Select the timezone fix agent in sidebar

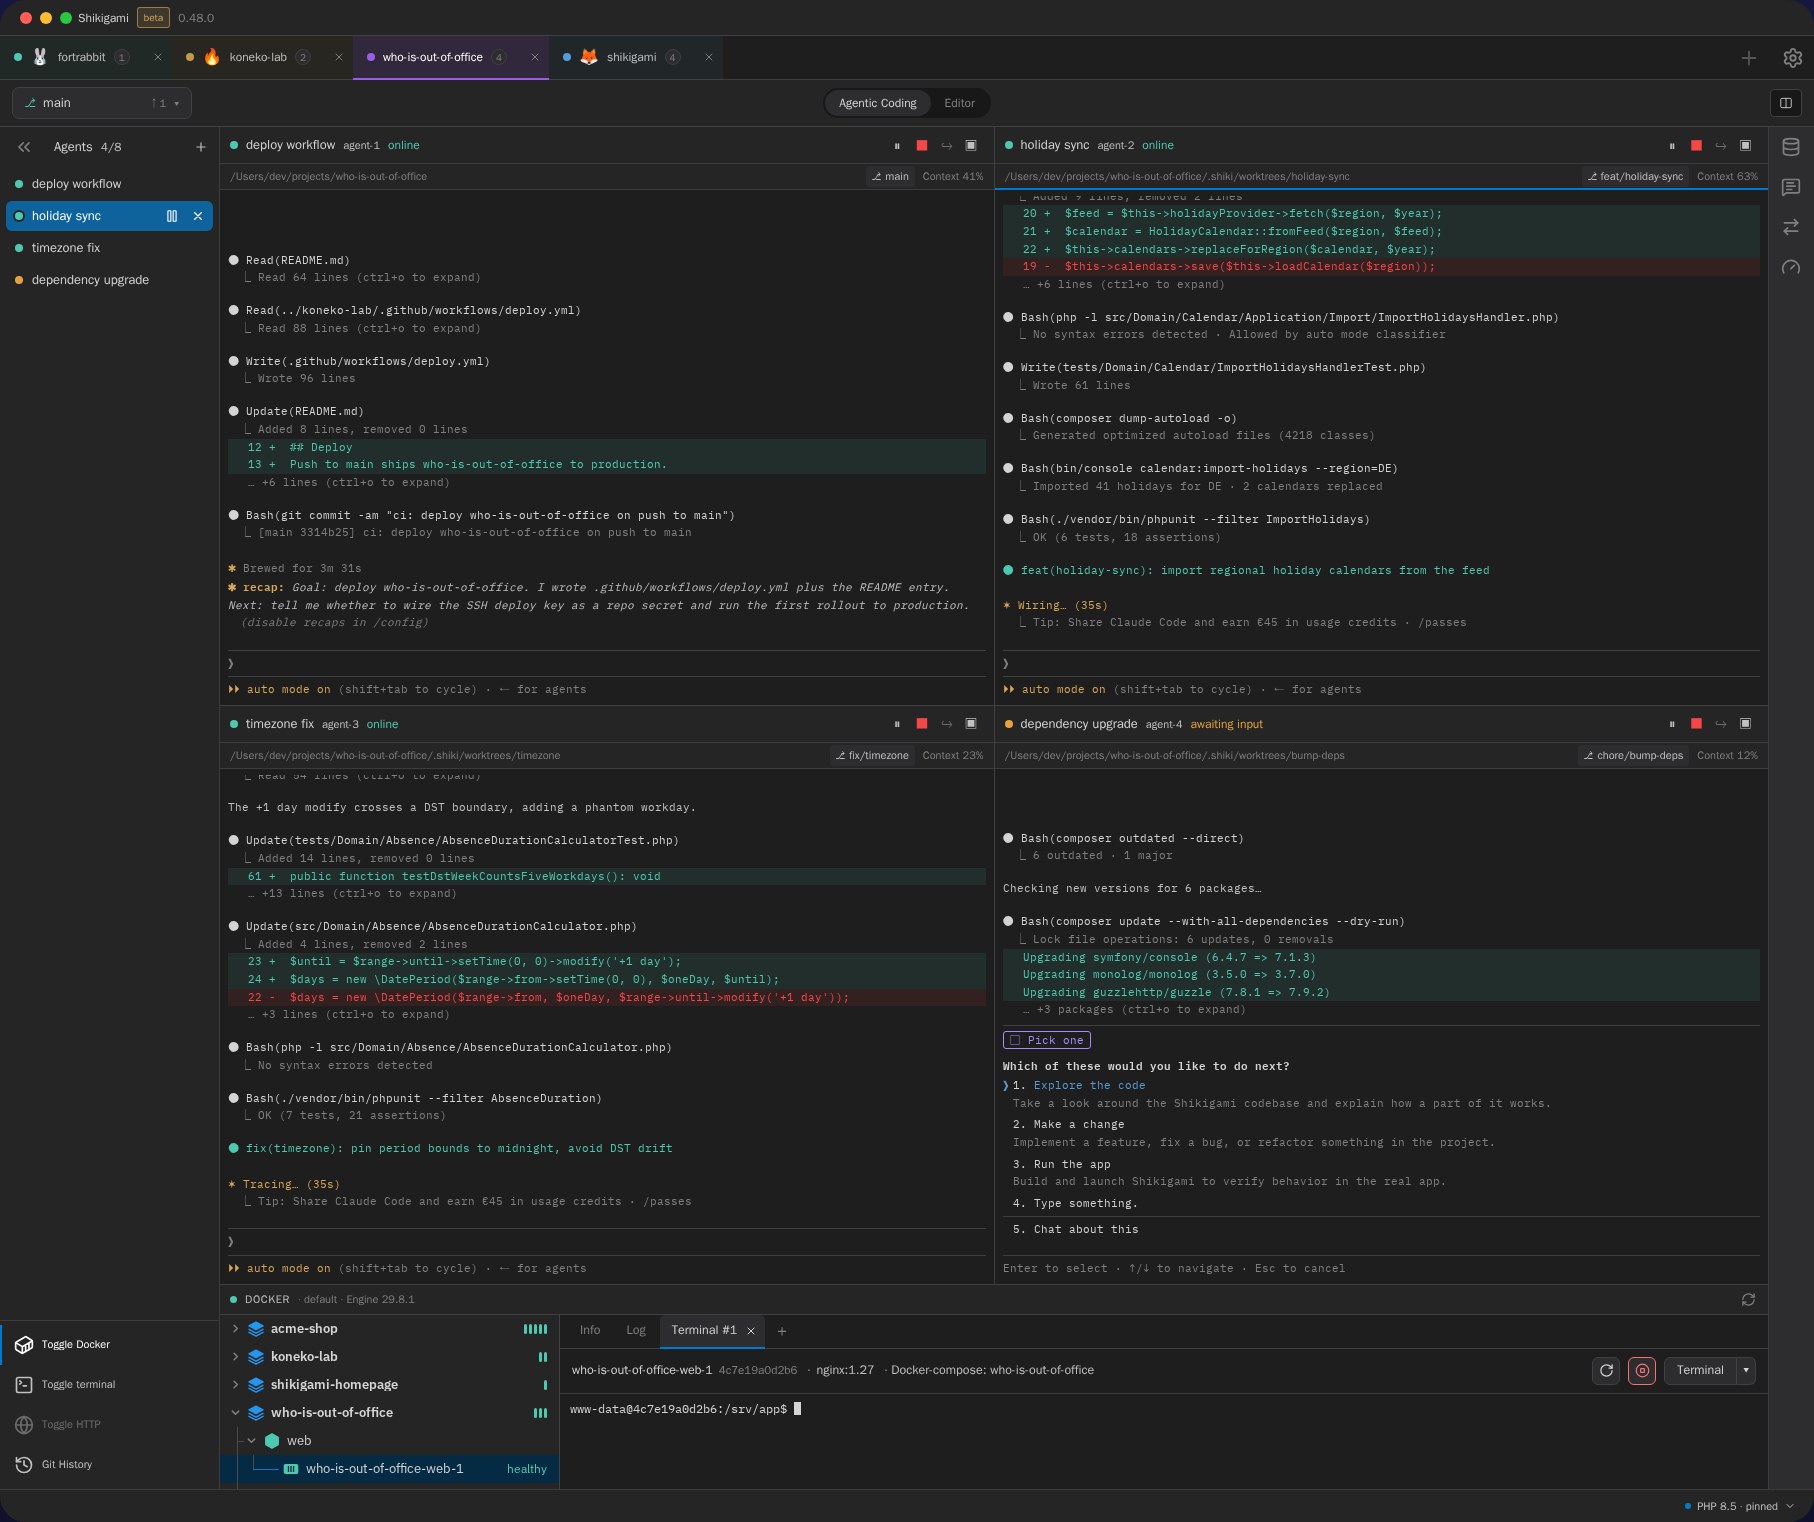tap(109, 248)
